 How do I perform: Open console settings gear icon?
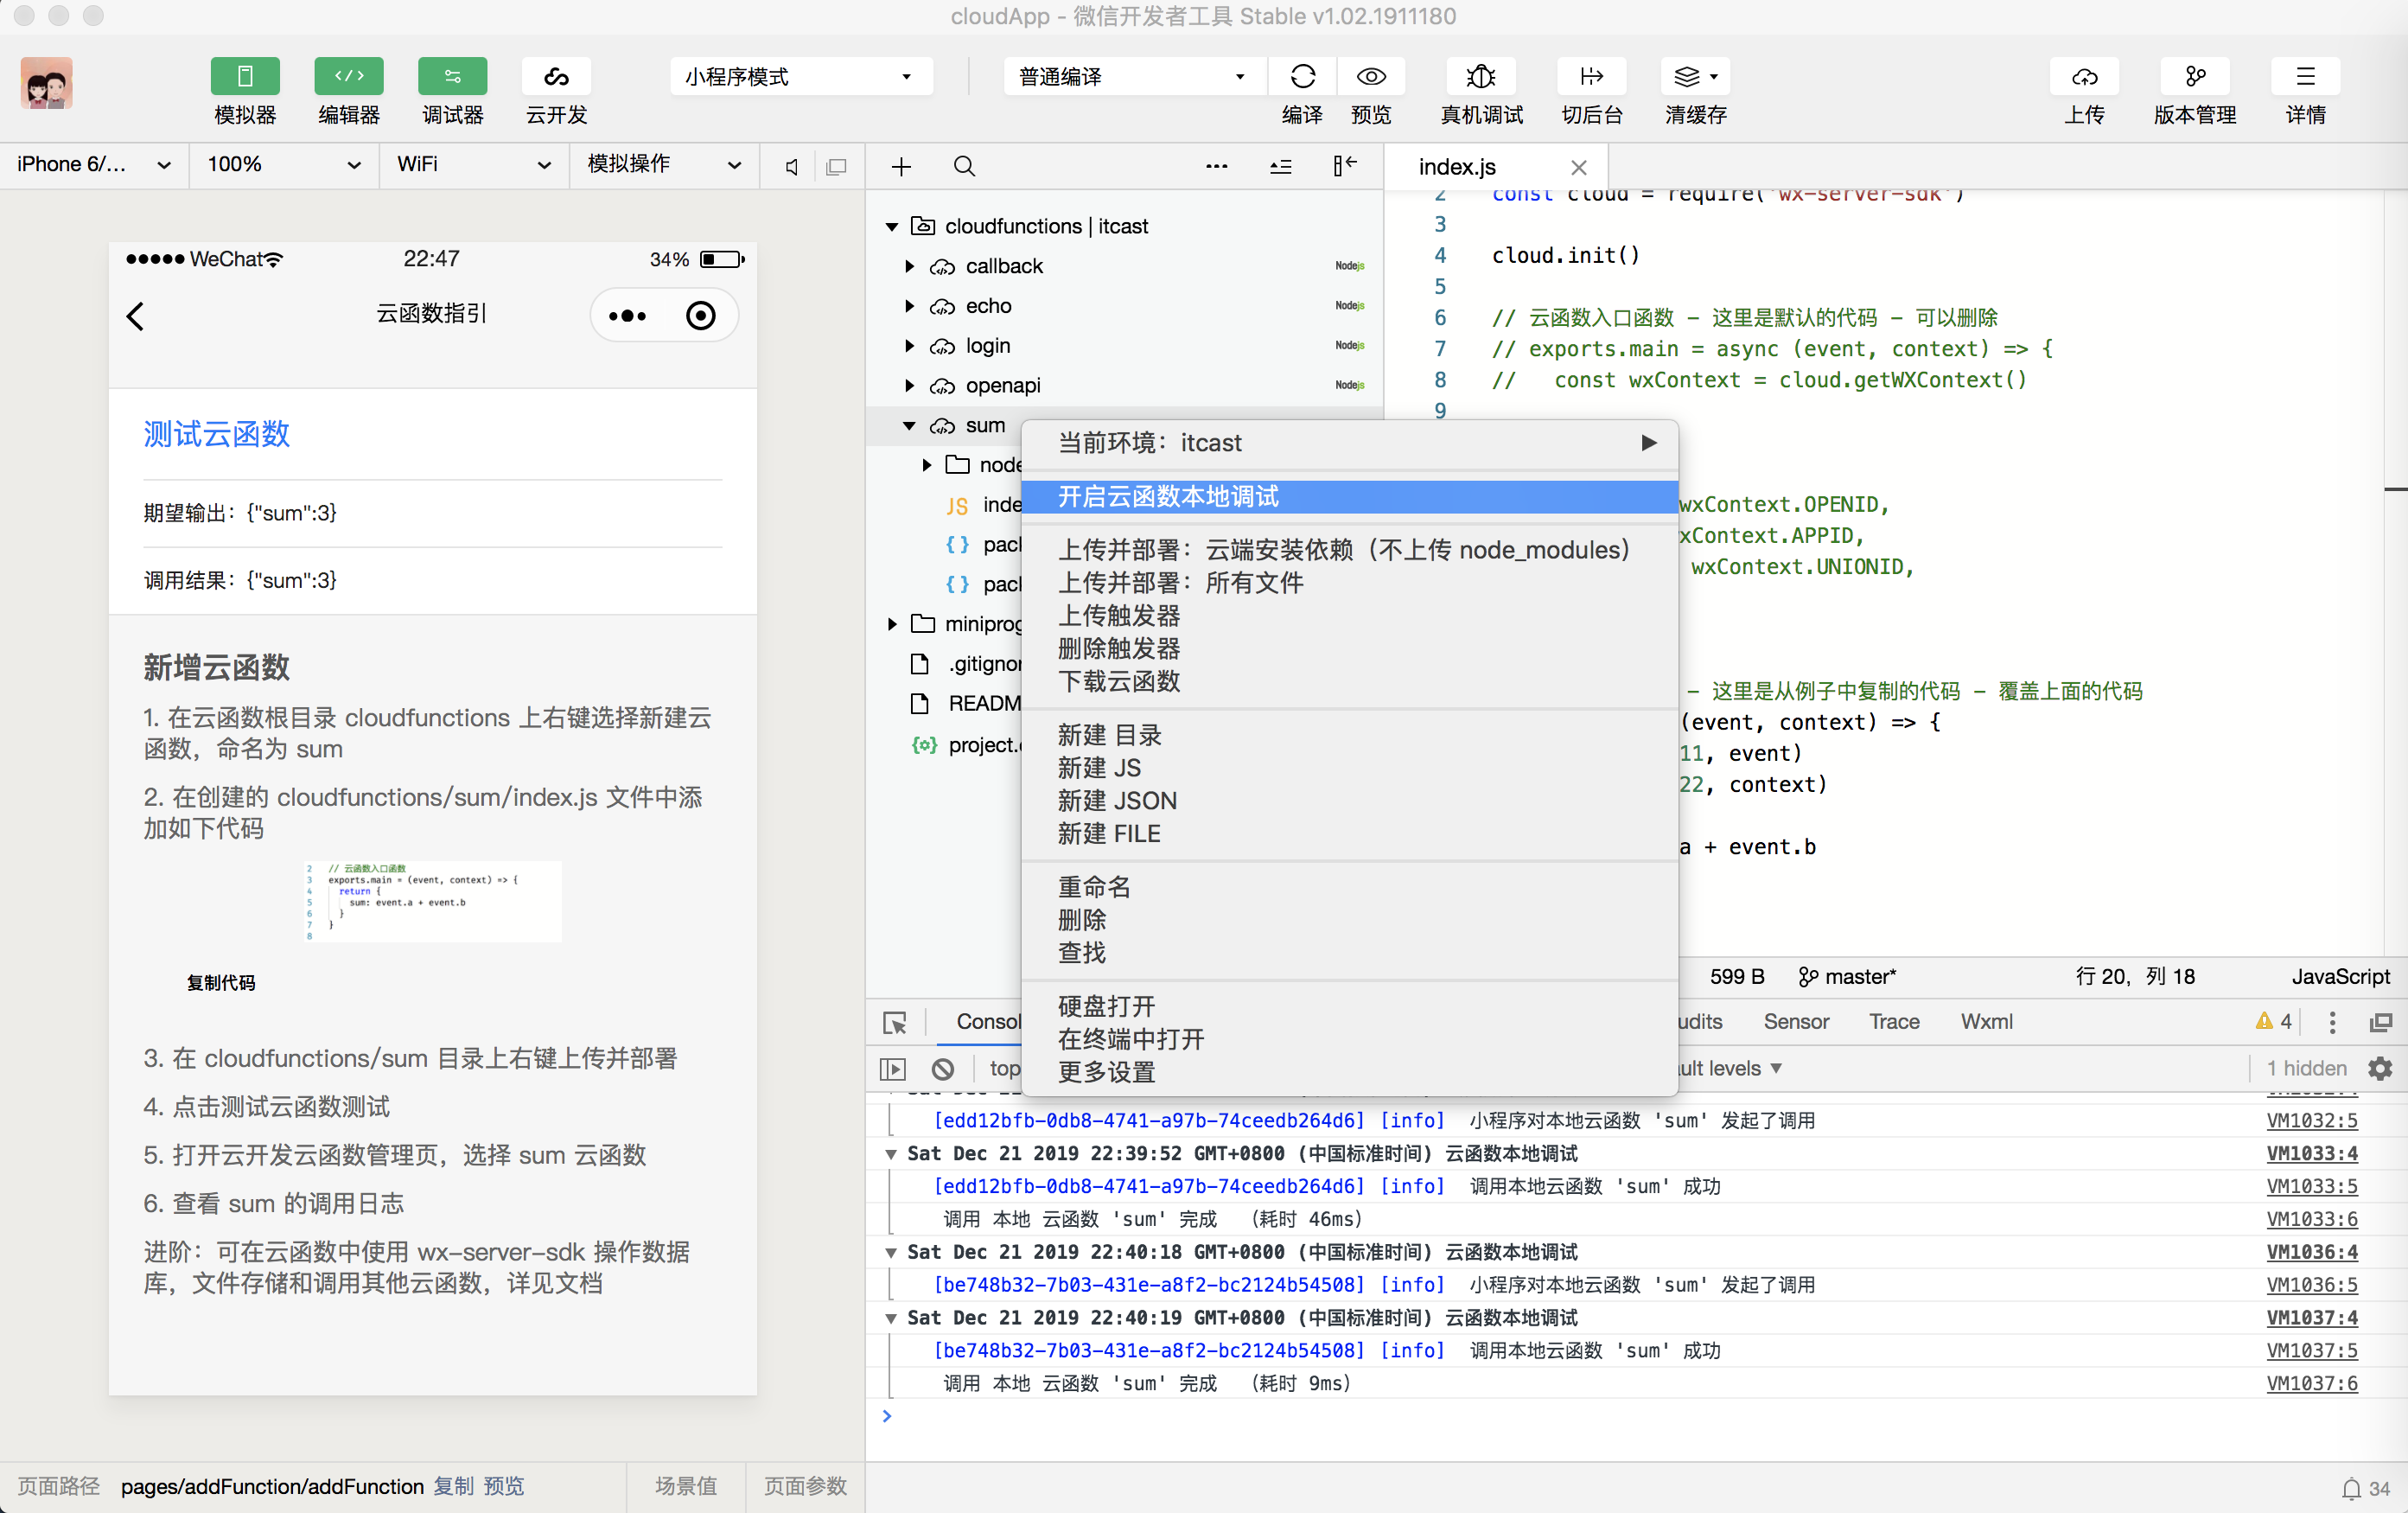[x=2381, y=1069]
